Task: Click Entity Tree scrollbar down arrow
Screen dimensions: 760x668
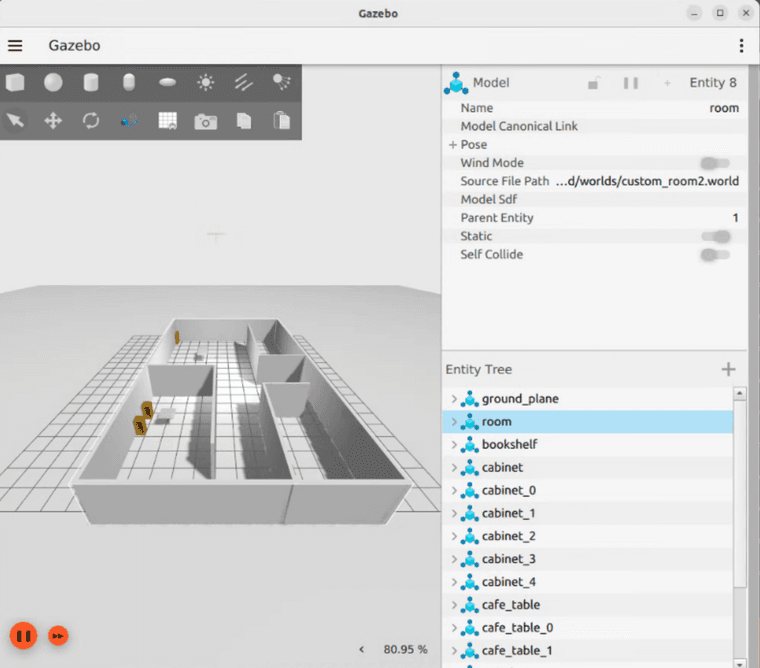Action: pos(740,663)
